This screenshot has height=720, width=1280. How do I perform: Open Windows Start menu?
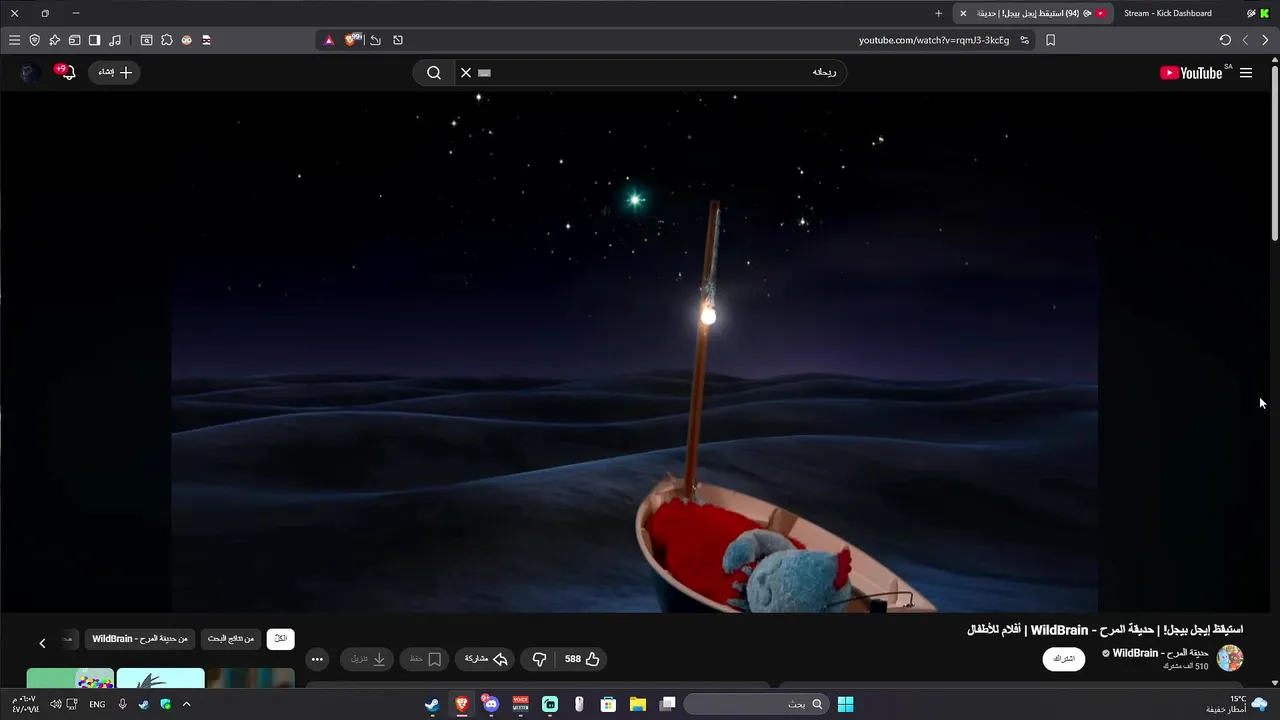pyautogui.click(x=845, y=704)
